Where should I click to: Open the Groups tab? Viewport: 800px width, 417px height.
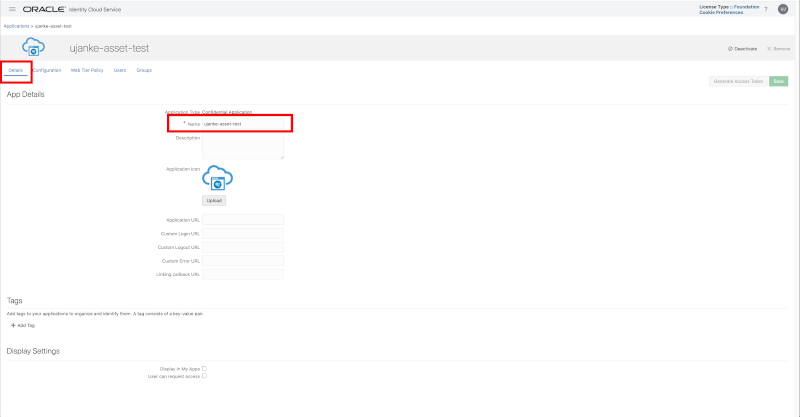tap(144, 70)
